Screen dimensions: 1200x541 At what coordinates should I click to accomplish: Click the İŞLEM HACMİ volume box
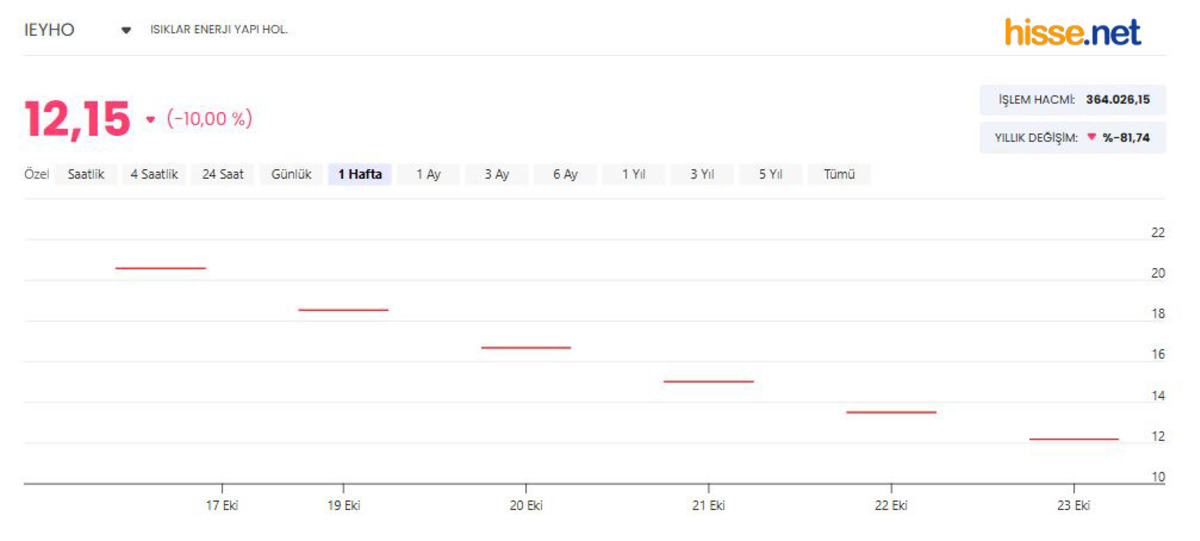click(x=1073, y=100)
